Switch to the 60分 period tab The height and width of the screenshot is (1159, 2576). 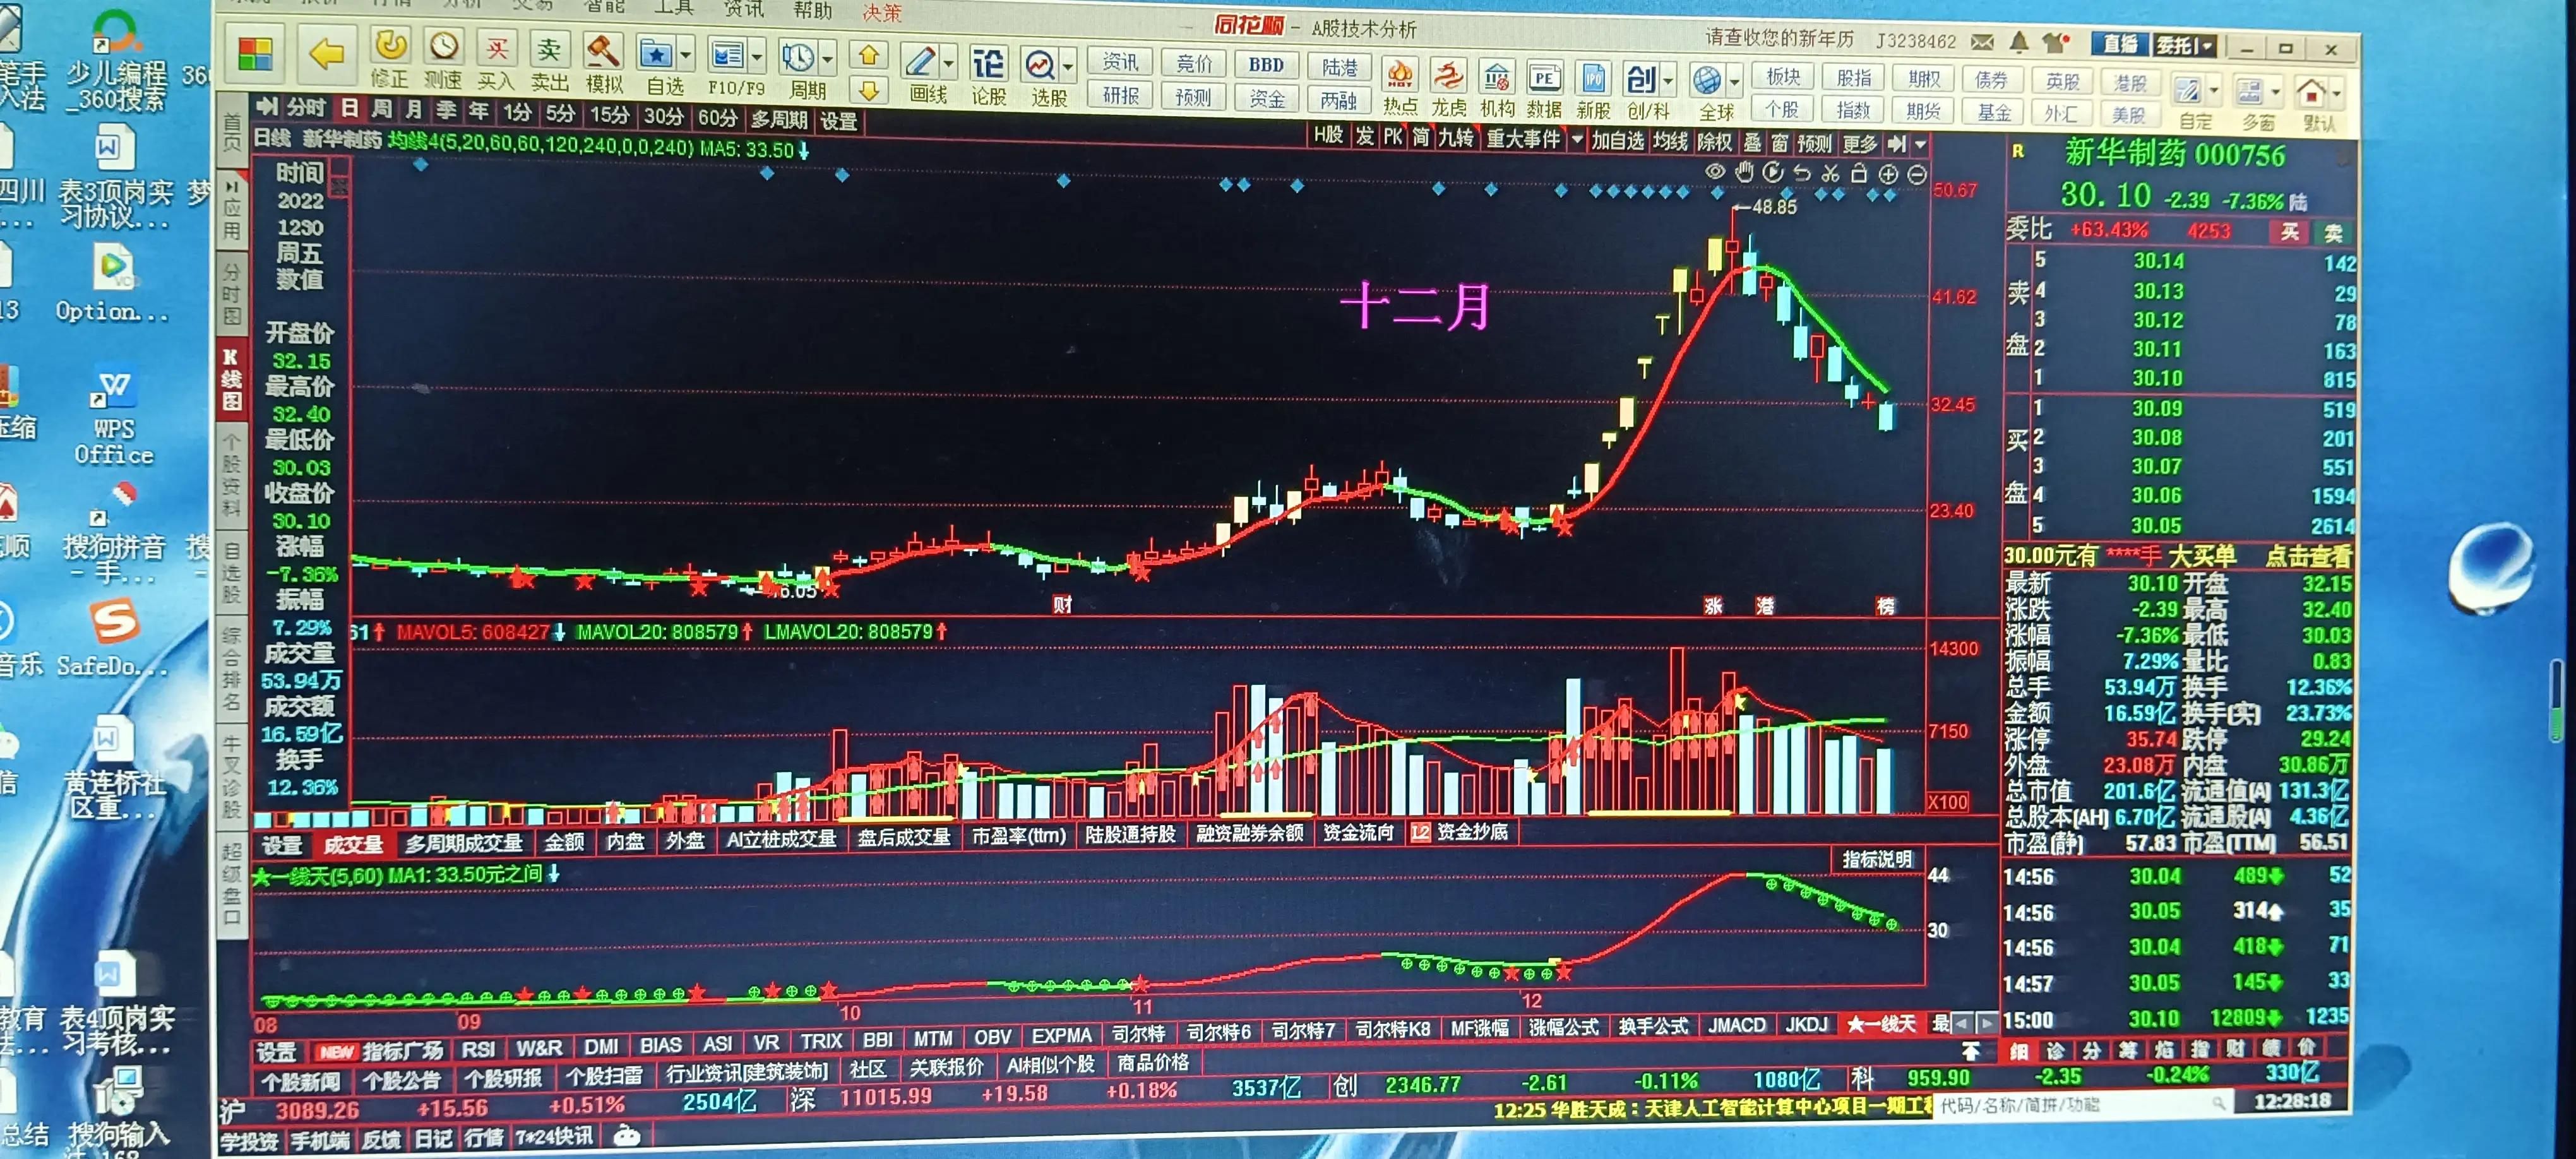click(x=717, y=118)
